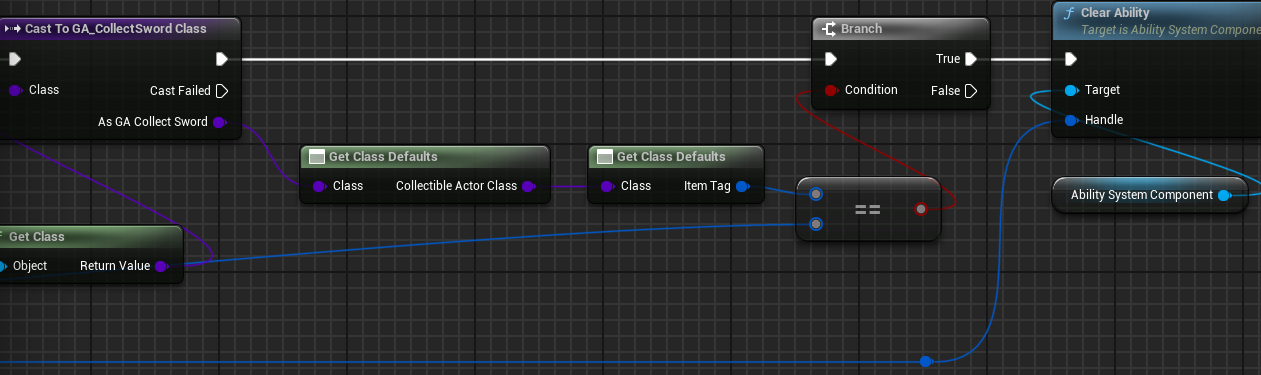Click the Cast Failed execution pin
Image resolution: width=1261 pixels, height=375 pixels.
pyautogui.click(x=222, y=90)
